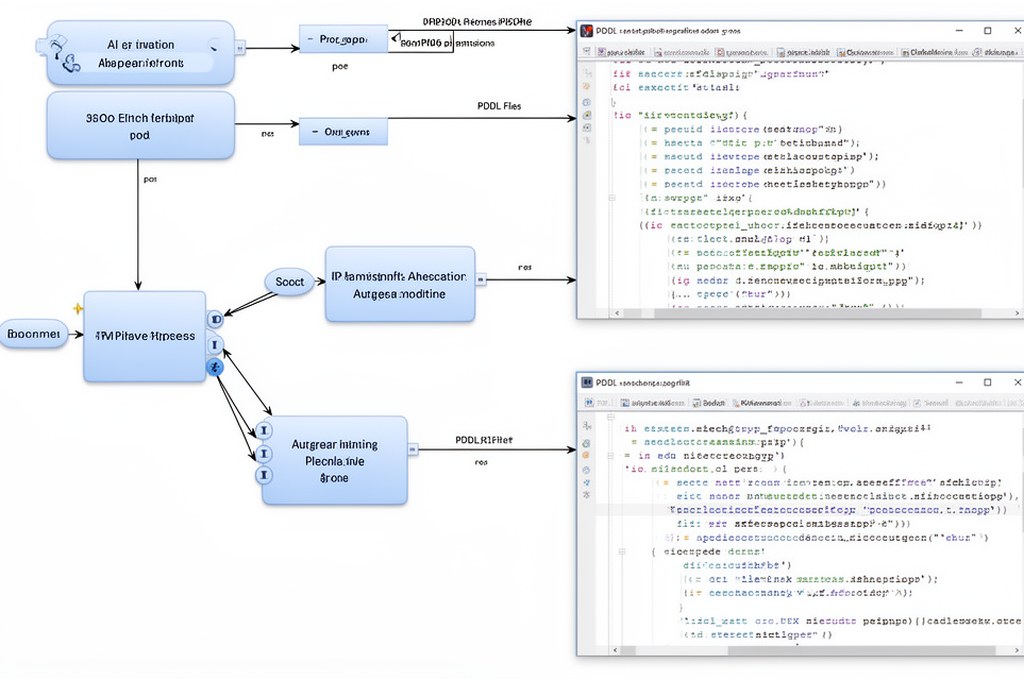Image resolution: width=1024 pixels, height=680 pixels.
Task: Select the 'D' port on the Pitave node
Action: (x=215, y=319)
